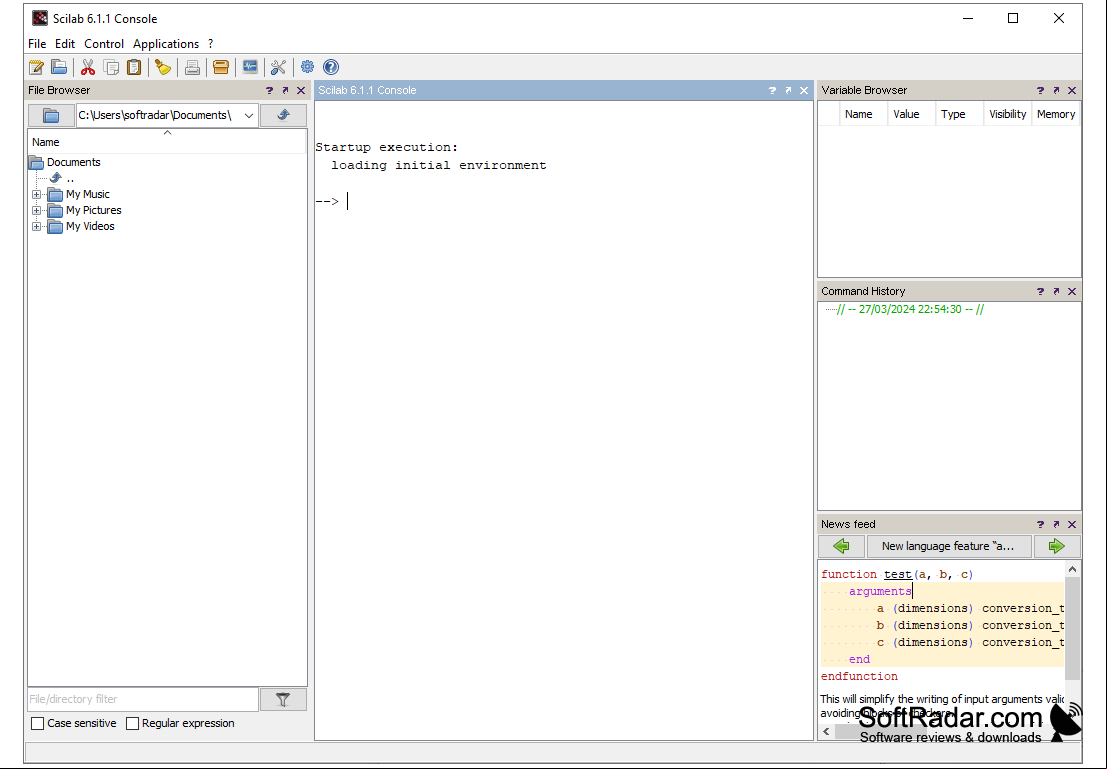Click the 'New language feature' news title button
This screenshot has height=769, width=1107.
click(948, 546)
